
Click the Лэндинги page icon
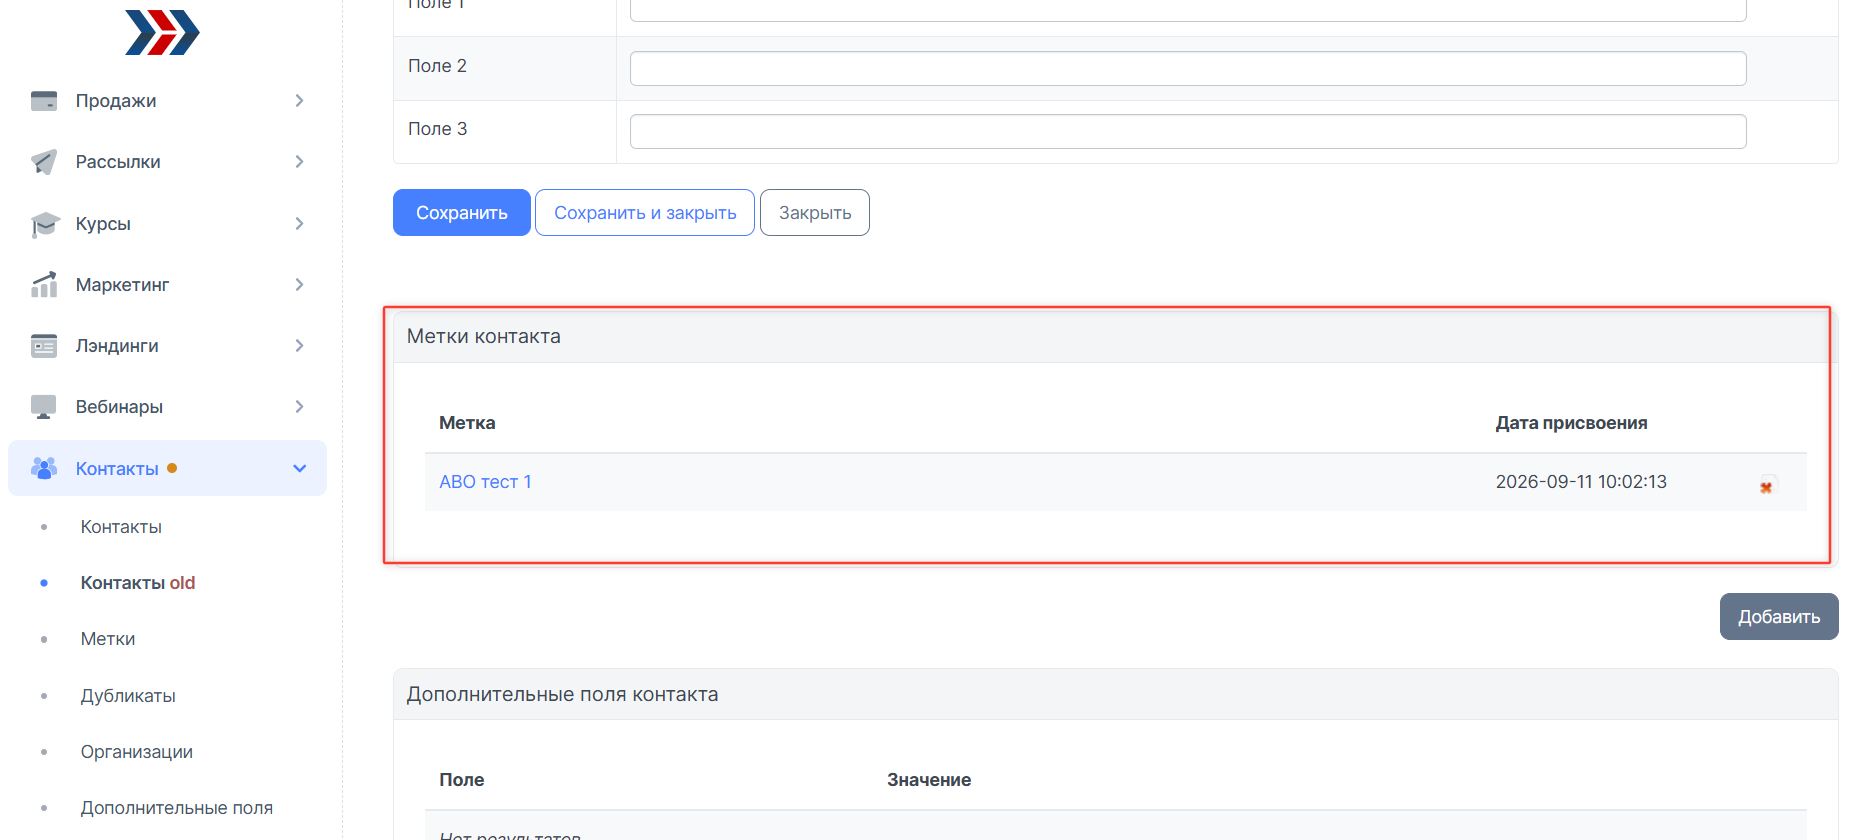tap(44, 346)
